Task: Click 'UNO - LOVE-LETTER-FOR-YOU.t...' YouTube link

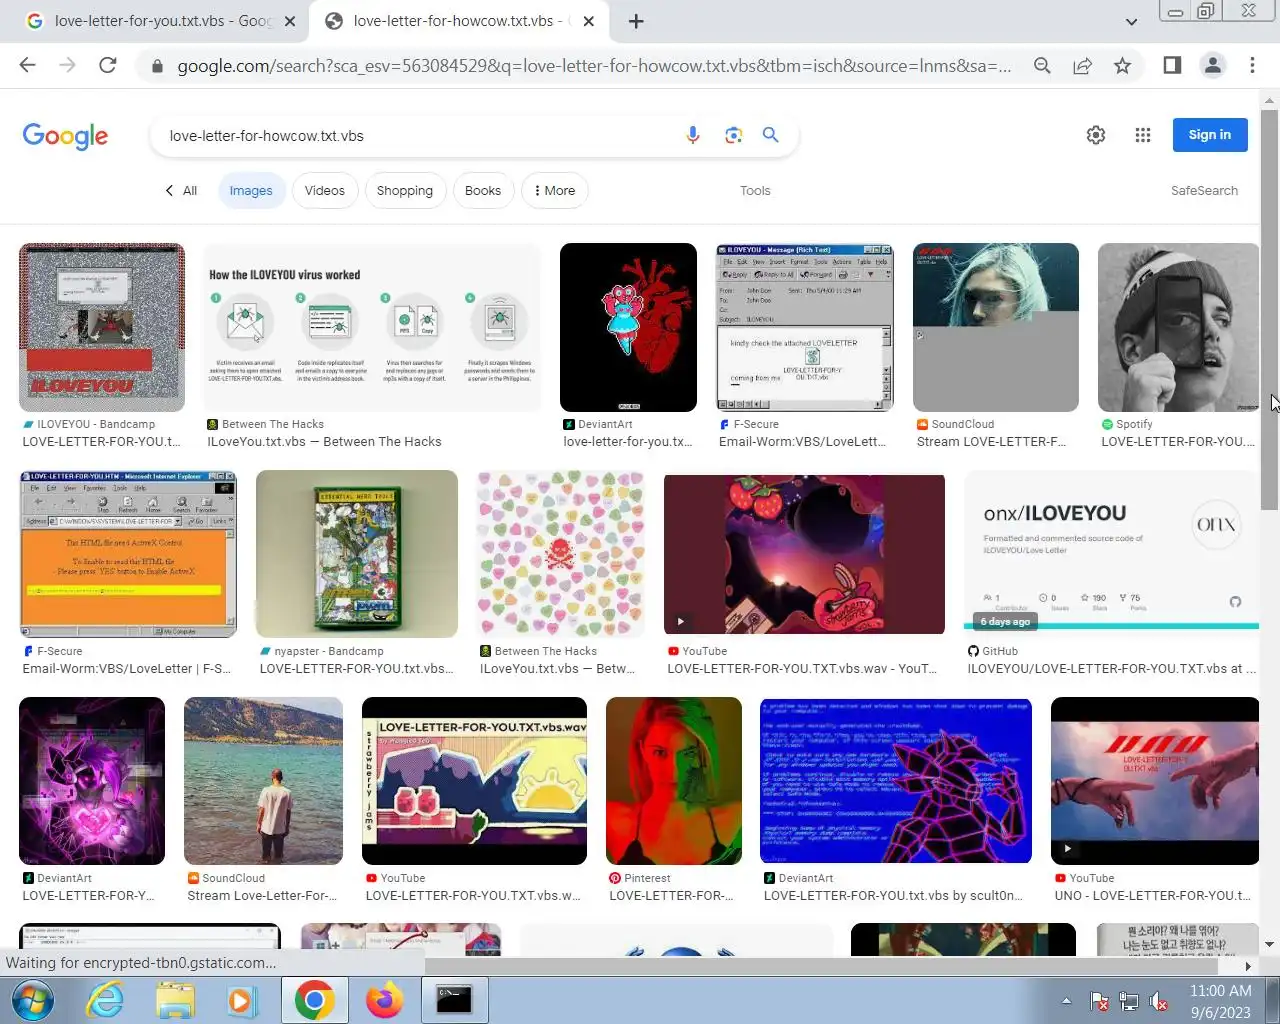Action: [x=1152, y=895]
